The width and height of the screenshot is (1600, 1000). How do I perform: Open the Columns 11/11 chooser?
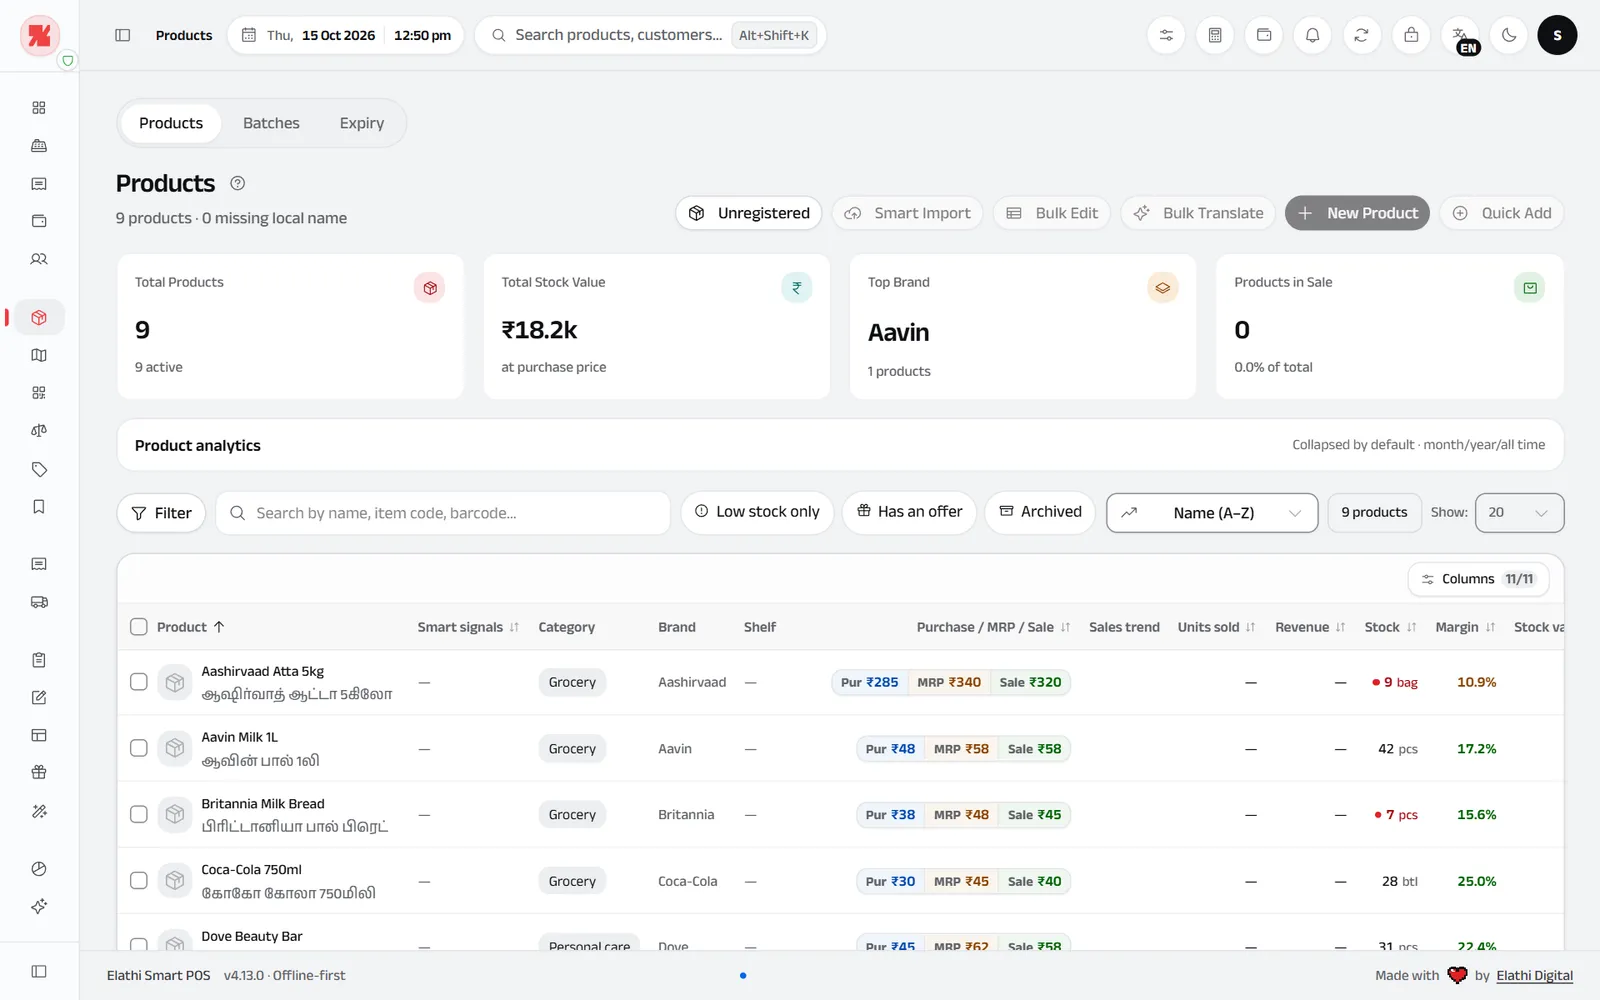pyautogui.click(x=1478, y=579)
